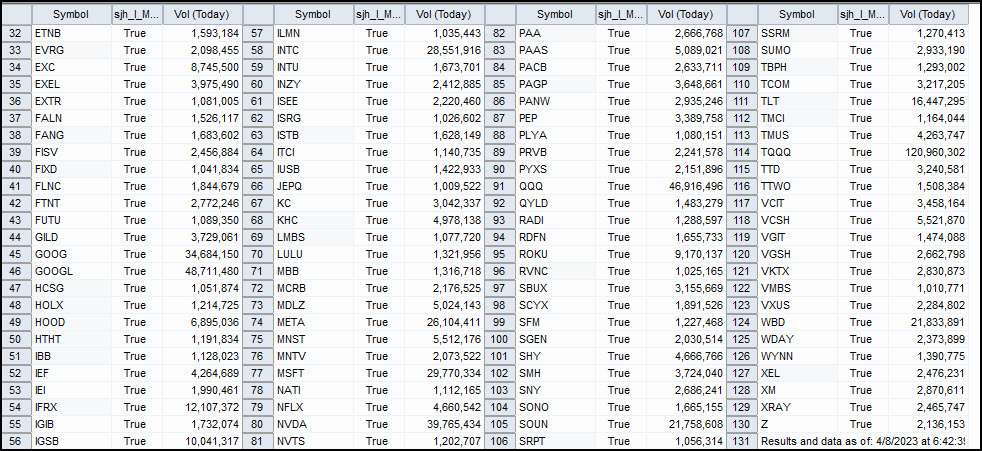Click the True cell in the FISV row
The image size is (982, 451).
[137, 152]
